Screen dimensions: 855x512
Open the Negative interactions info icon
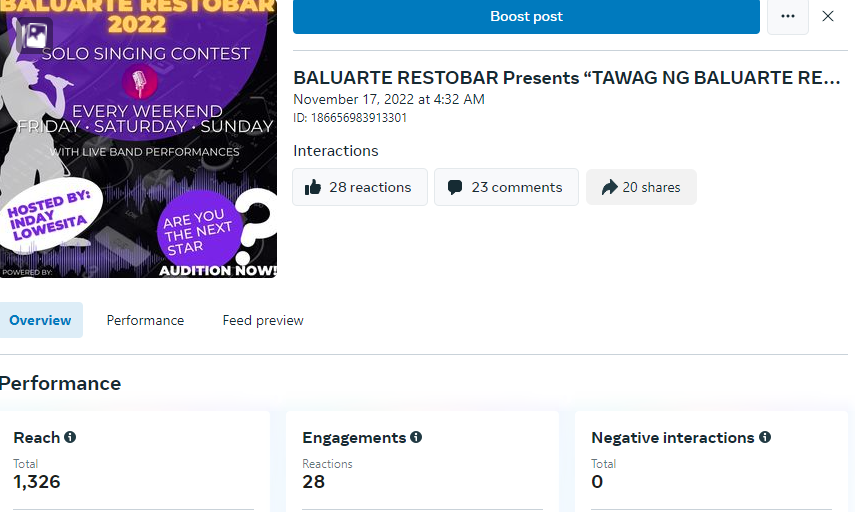pyautogui.click(x=765, y=437)
